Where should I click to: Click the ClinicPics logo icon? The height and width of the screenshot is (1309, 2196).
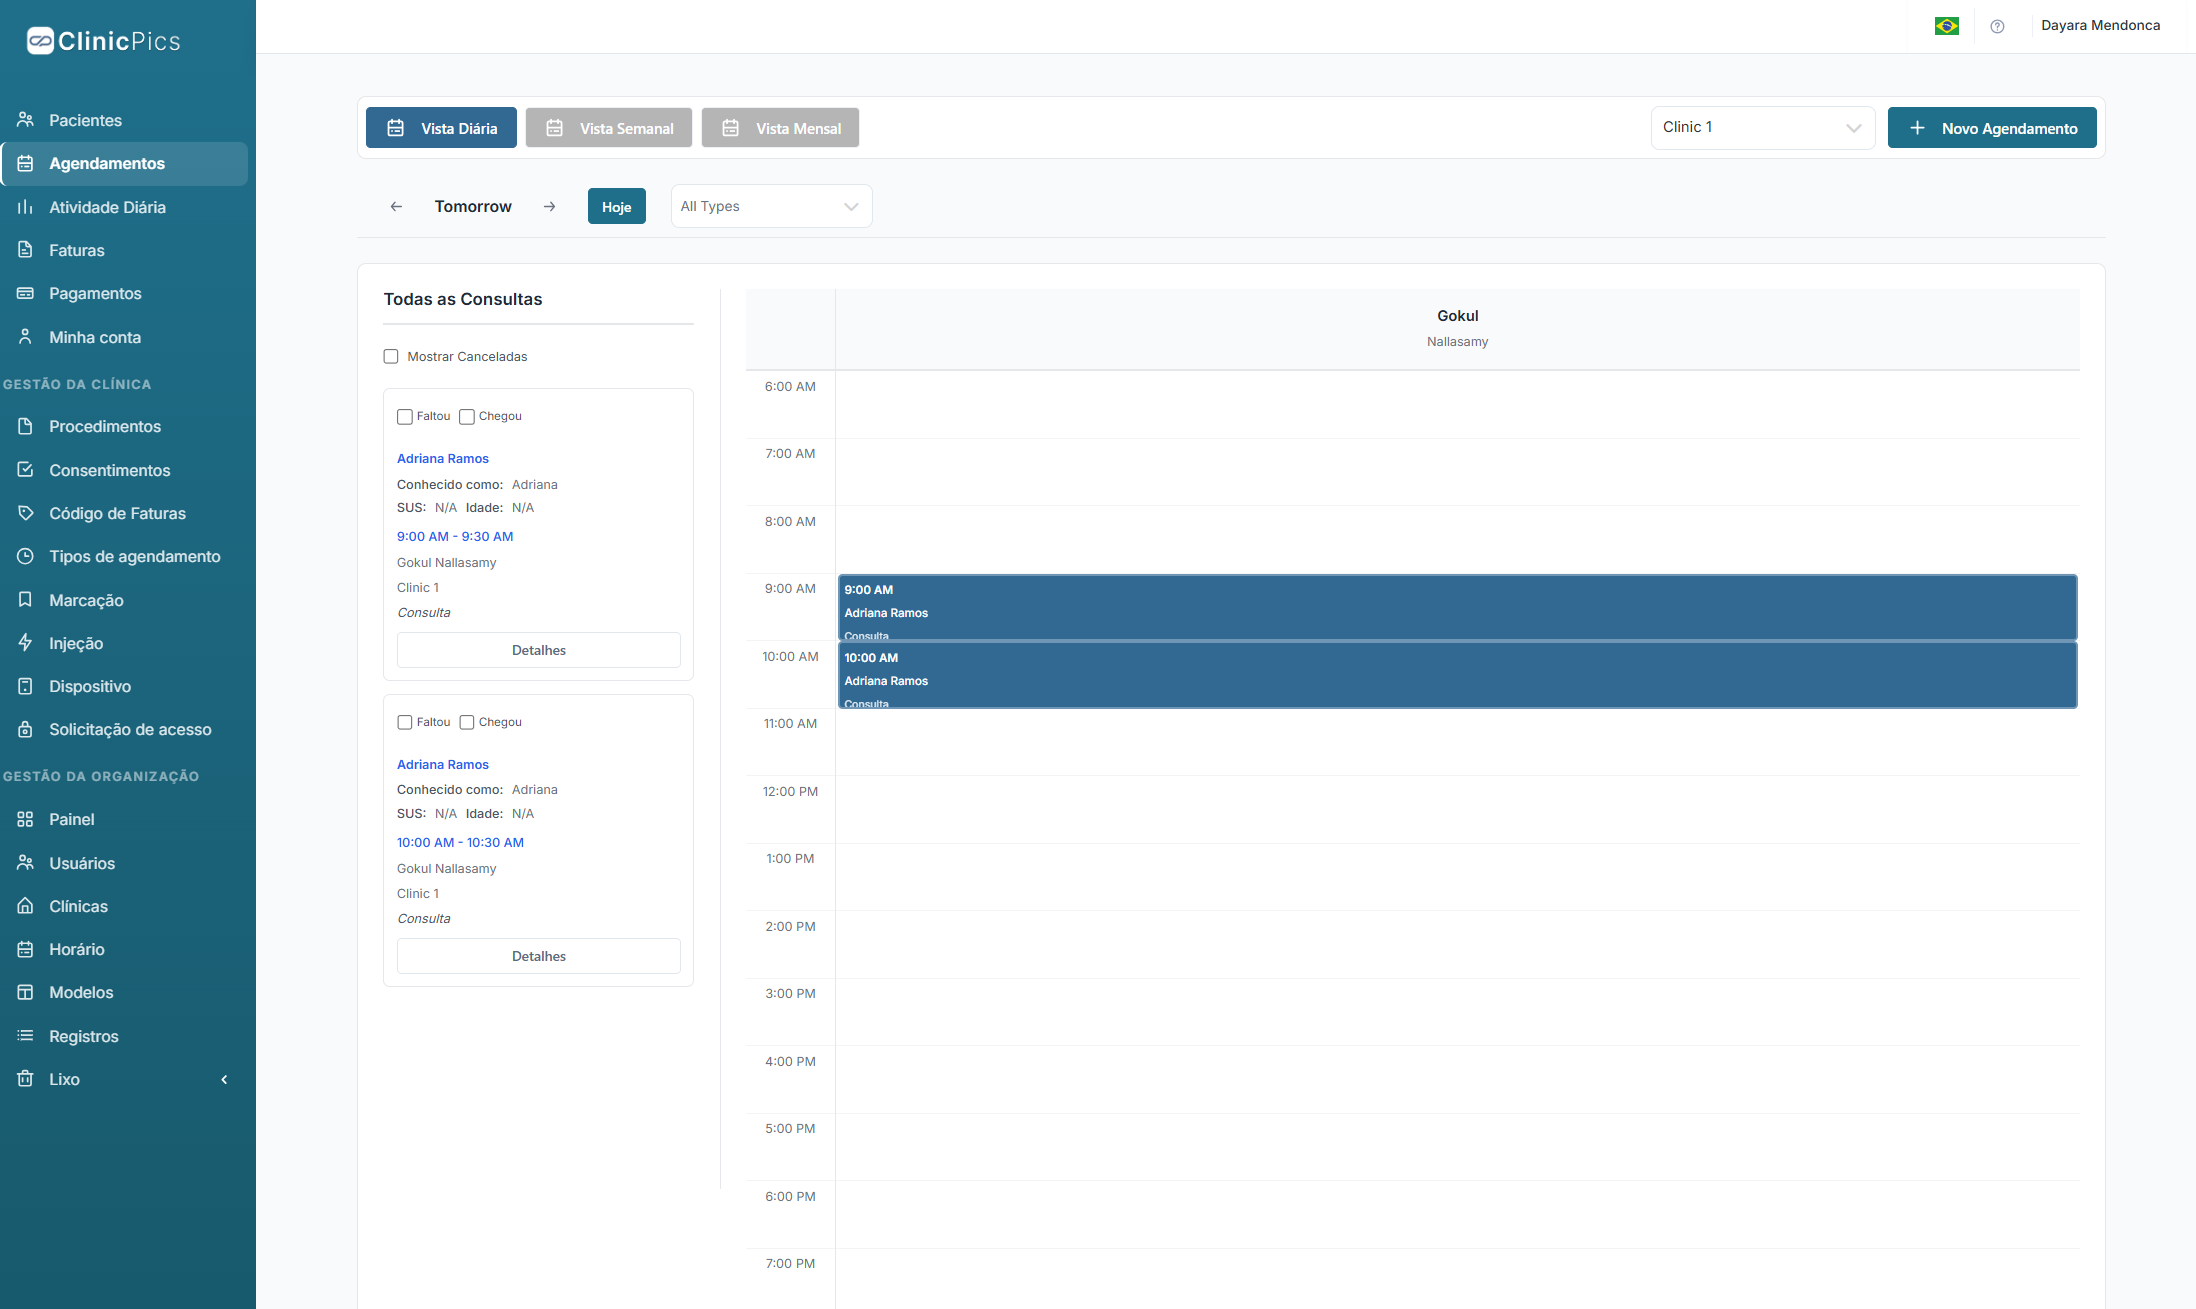point(40,41)
